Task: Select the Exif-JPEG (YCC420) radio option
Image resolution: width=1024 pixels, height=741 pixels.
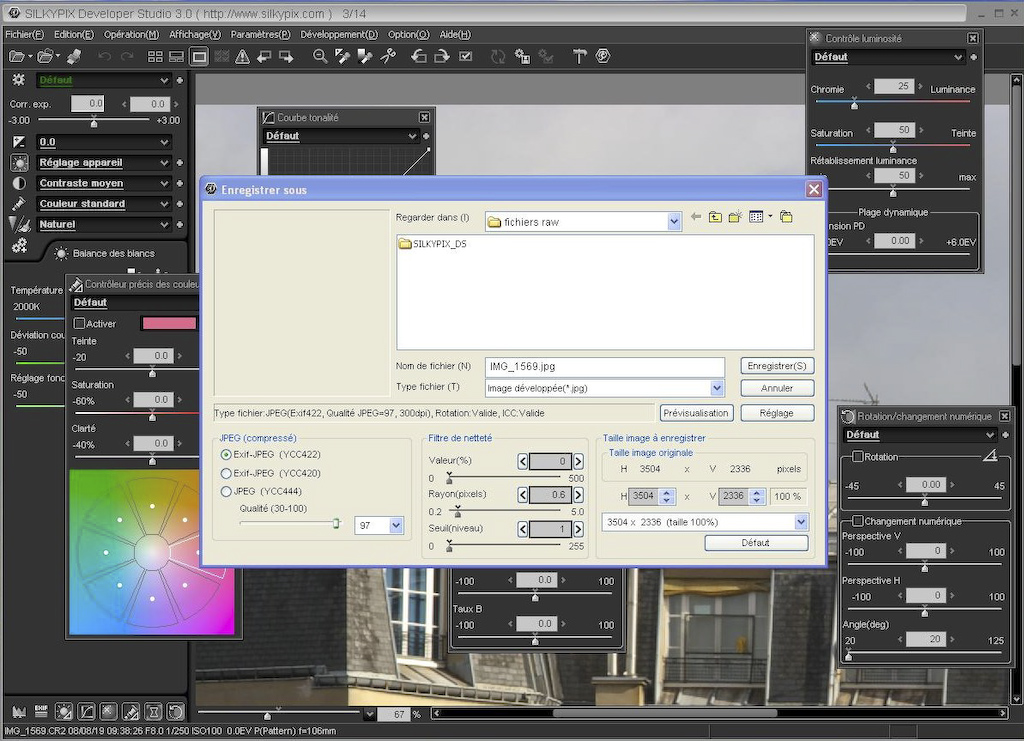Action: (226, 473)
